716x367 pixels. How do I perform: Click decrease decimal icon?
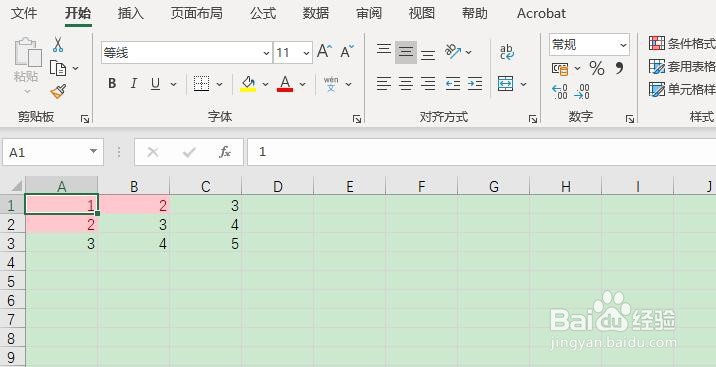[582, 92]
